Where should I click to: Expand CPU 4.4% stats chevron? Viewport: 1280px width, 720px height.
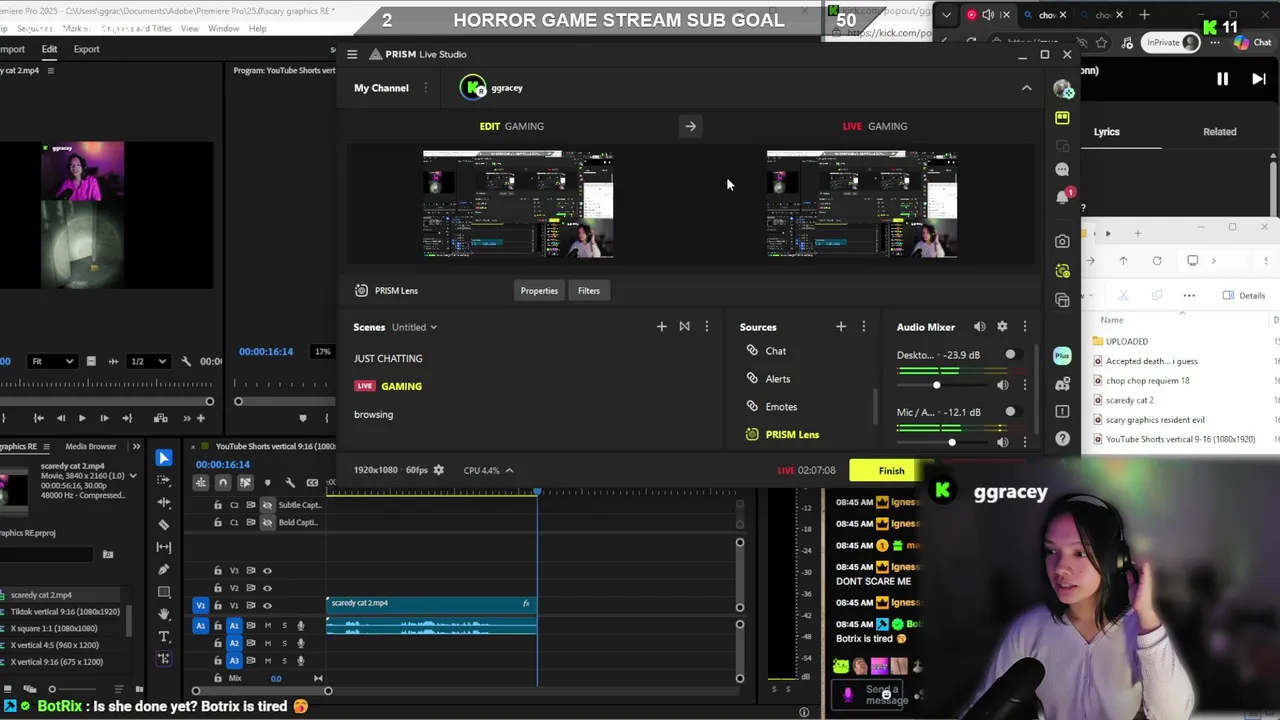tap(509, 470)
